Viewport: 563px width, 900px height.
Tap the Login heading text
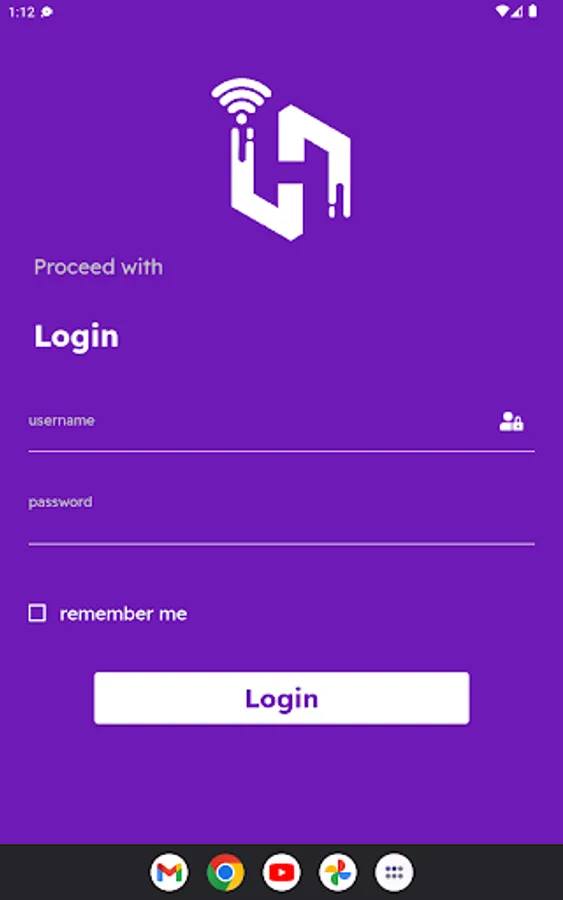click(76, 336)
